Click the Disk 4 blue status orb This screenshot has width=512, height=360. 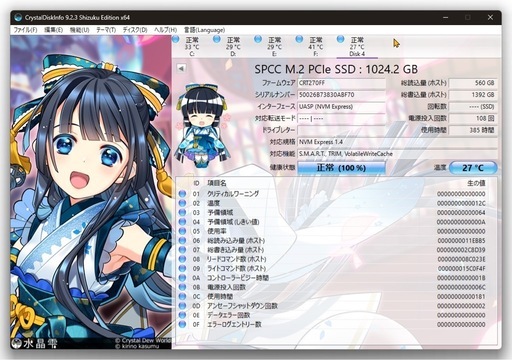click(x=340, y=39)
